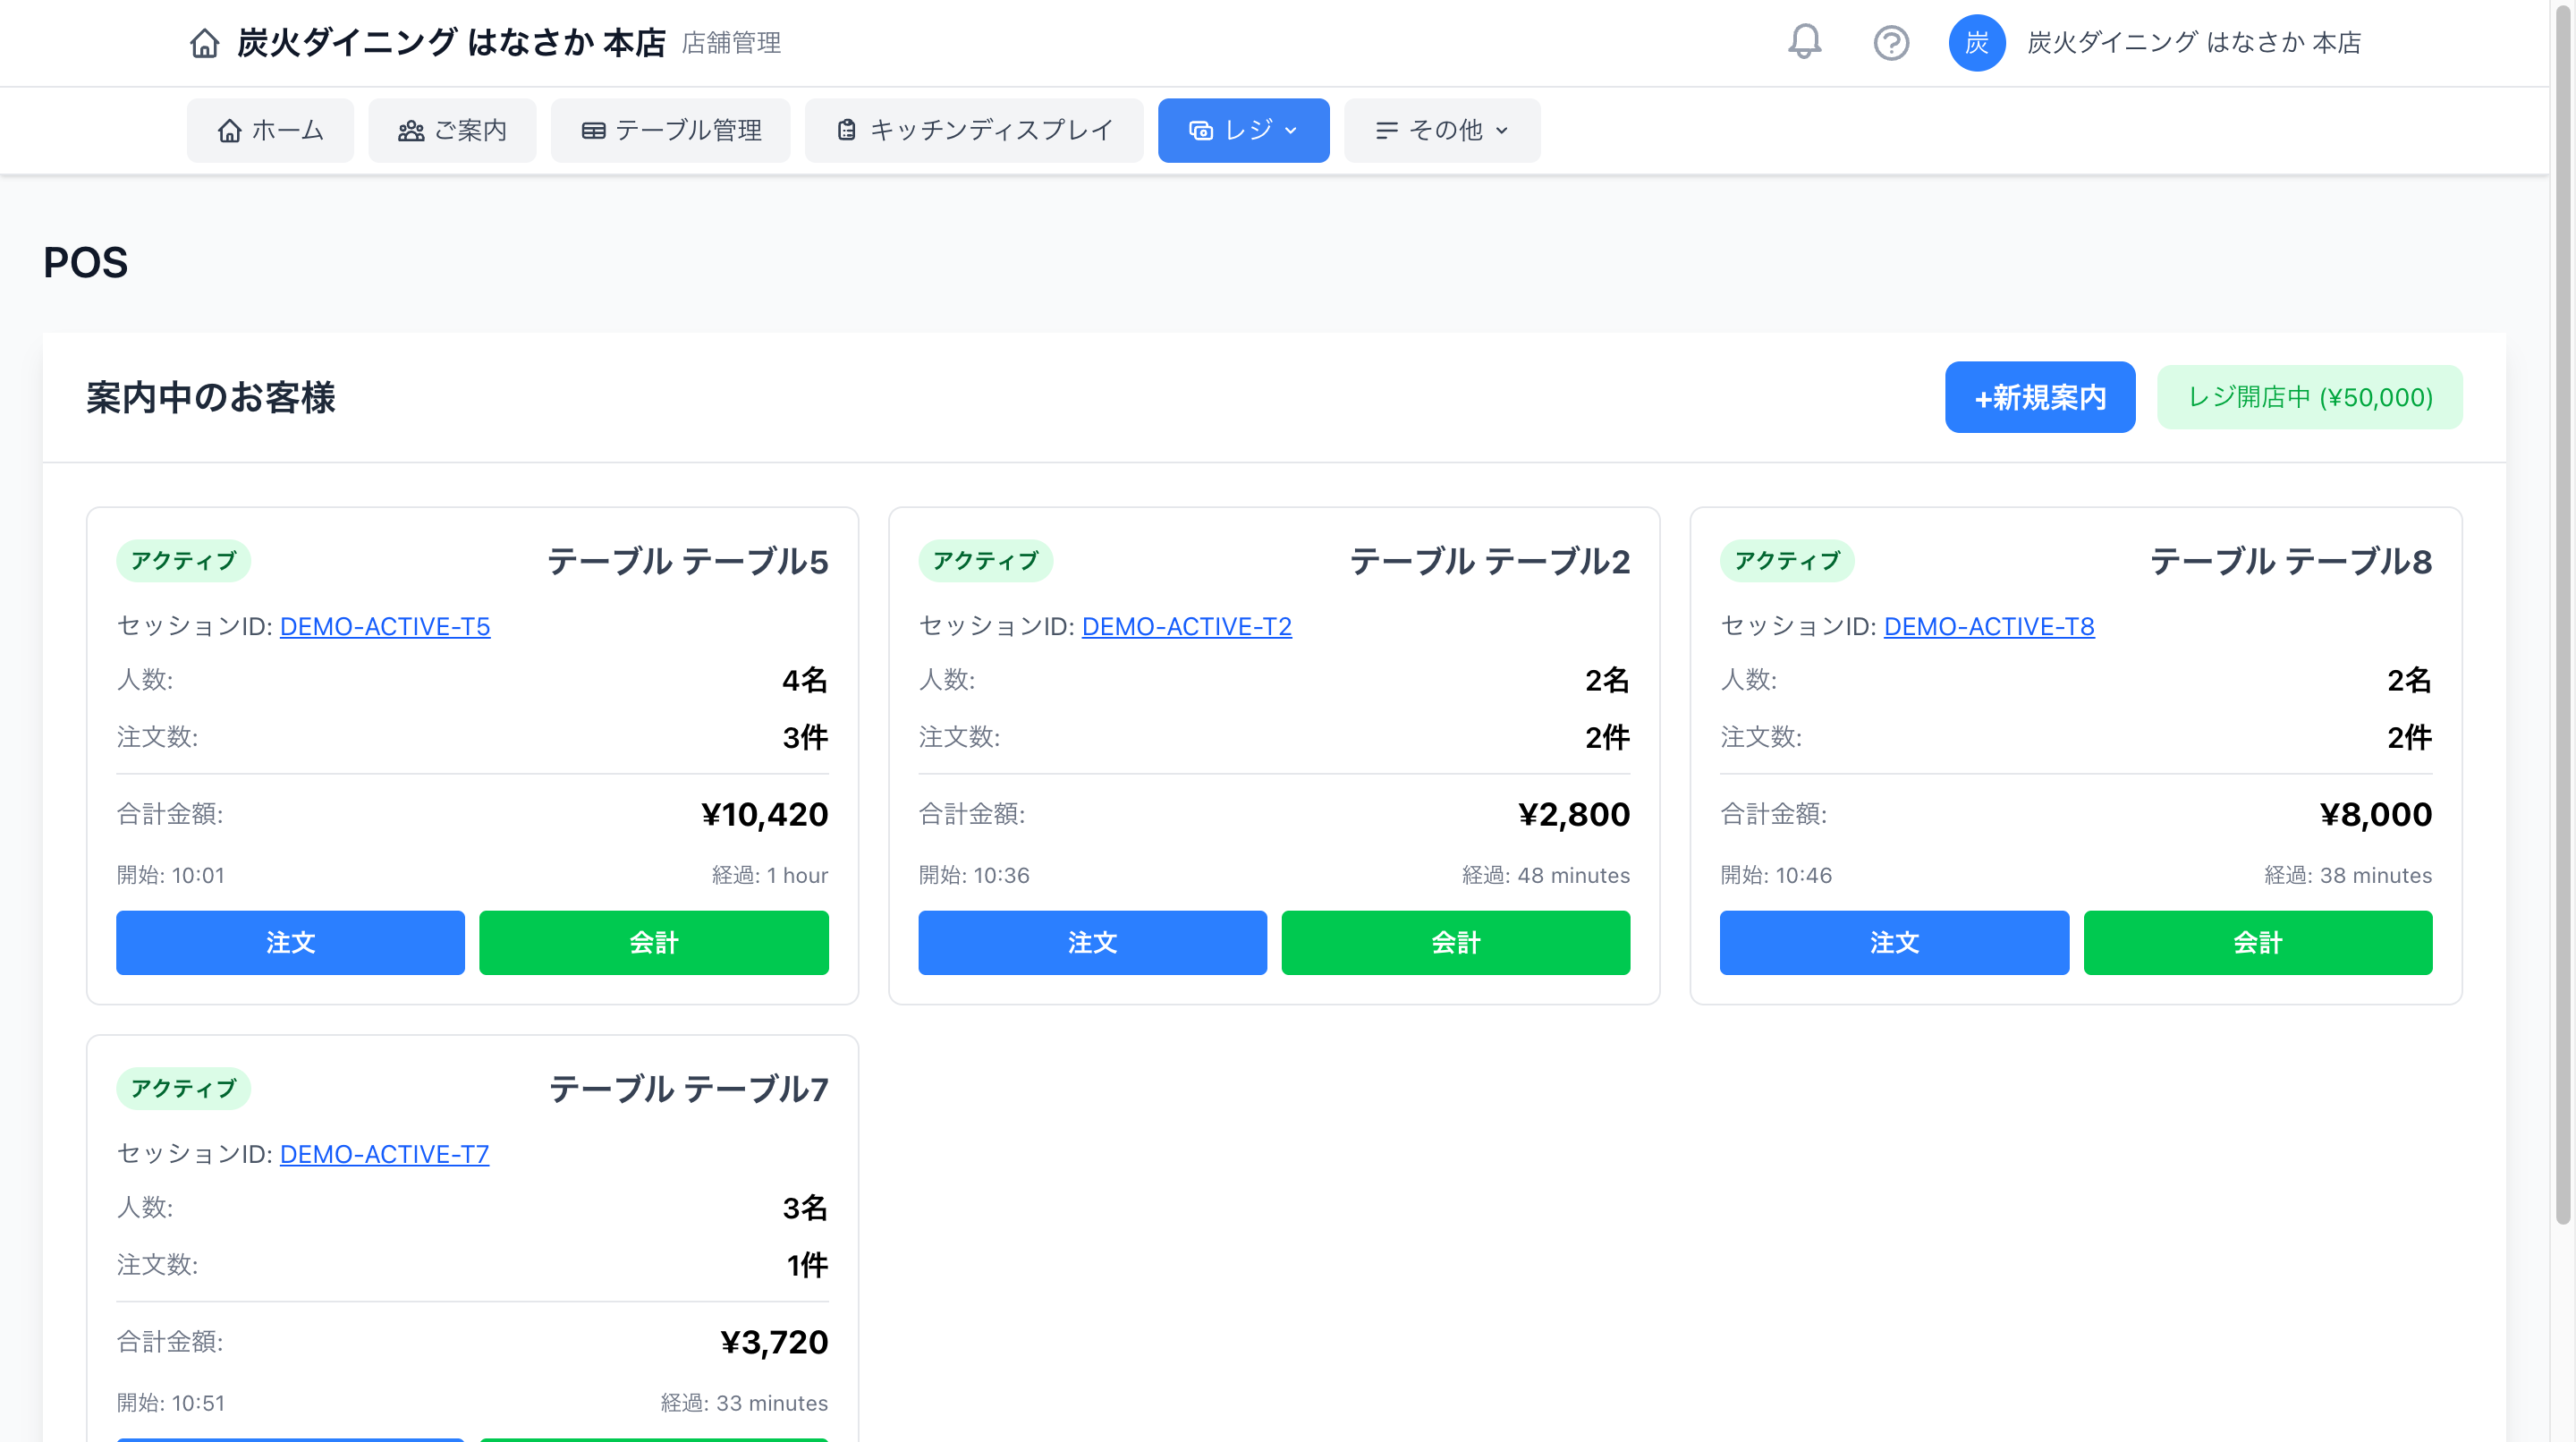Viewport: 2576px width, 1442px height.
Task: Click 経過: 1 hour text
Action: (x=770, y=875)
